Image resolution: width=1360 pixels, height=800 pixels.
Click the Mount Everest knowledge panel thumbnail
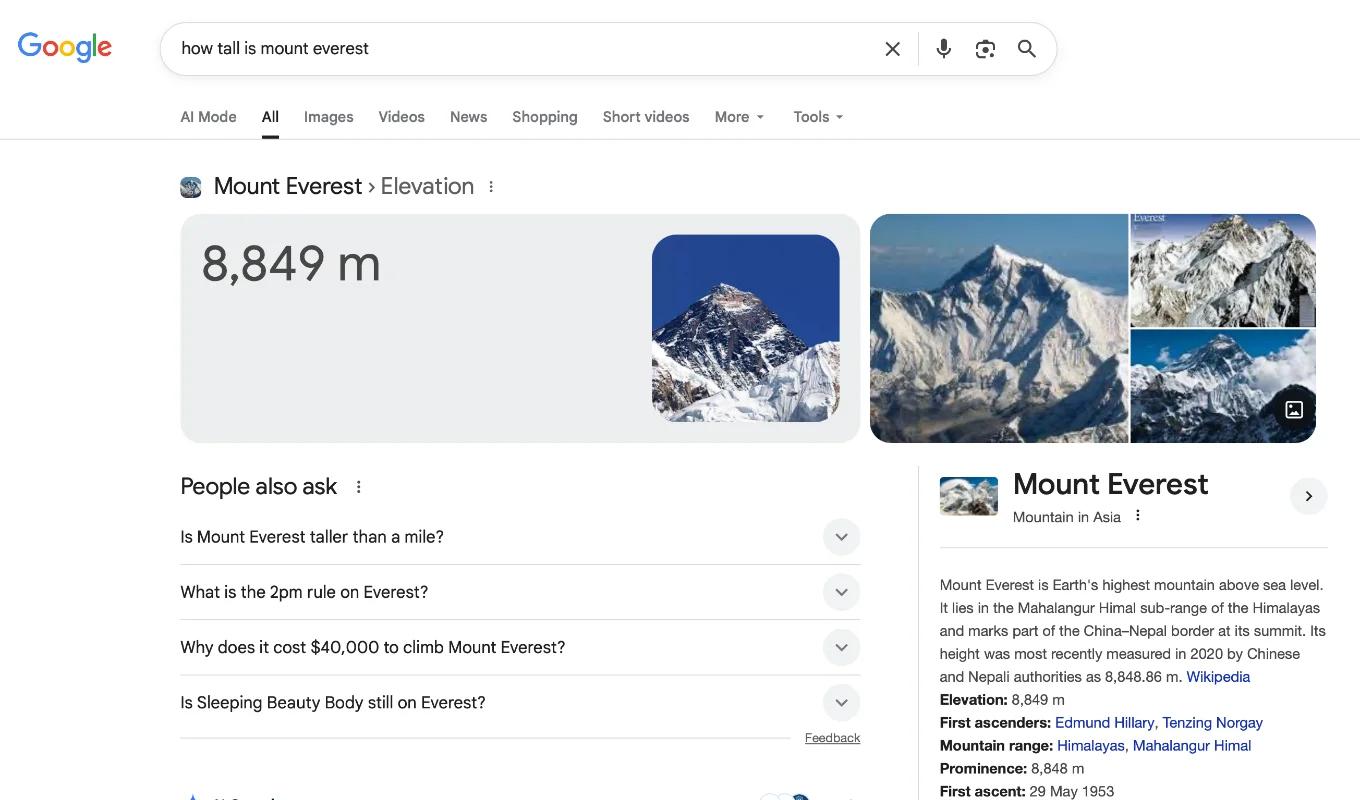point(969,496)
